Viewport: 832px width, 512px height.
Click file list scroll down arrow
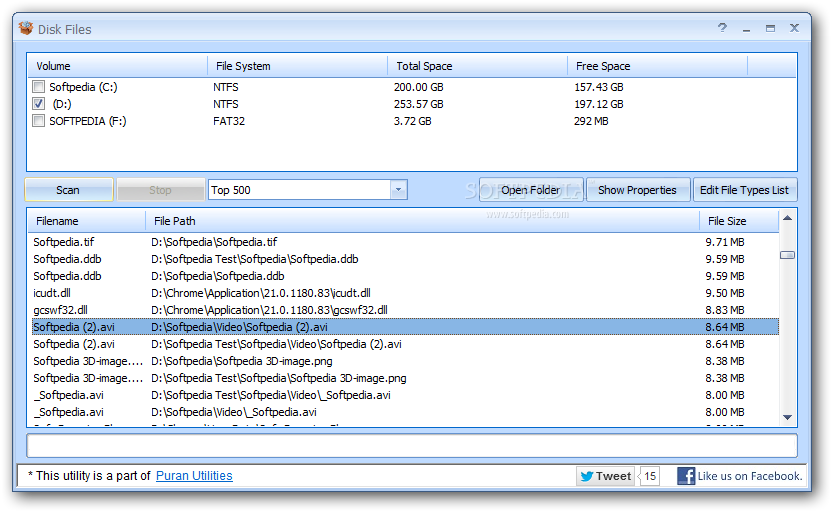[x=787, y=418]
